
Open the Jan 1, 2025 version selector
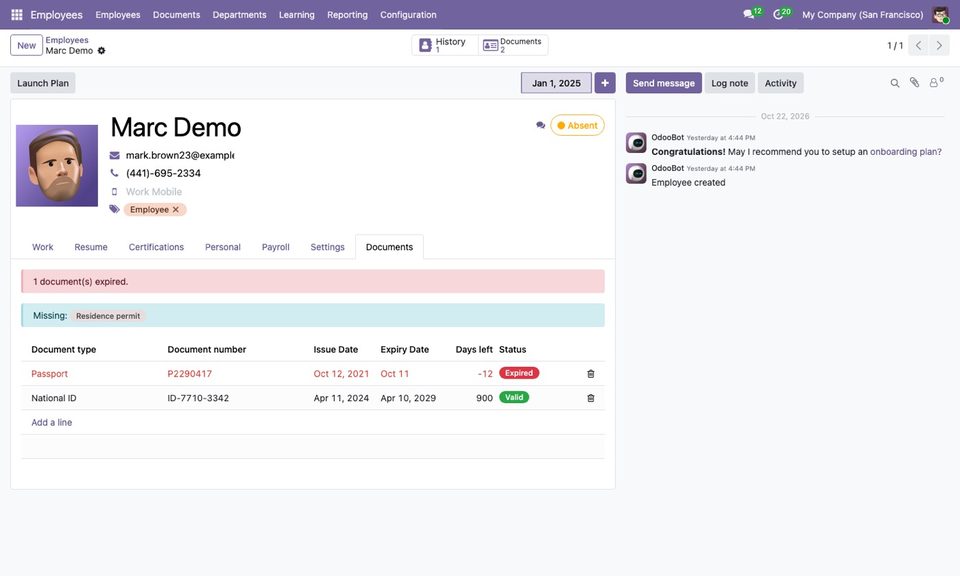pos(556,83)
